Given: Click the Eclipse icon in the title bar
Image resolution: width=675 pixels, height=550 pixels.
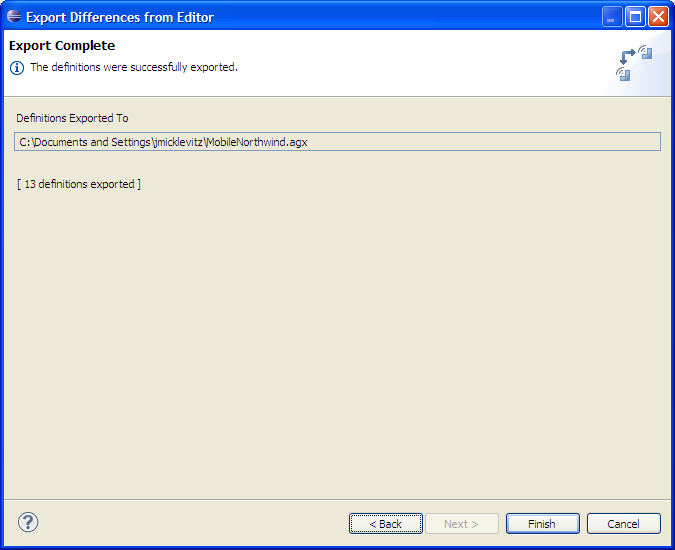Looking at the screenshot, I should [x=14, y=17].
